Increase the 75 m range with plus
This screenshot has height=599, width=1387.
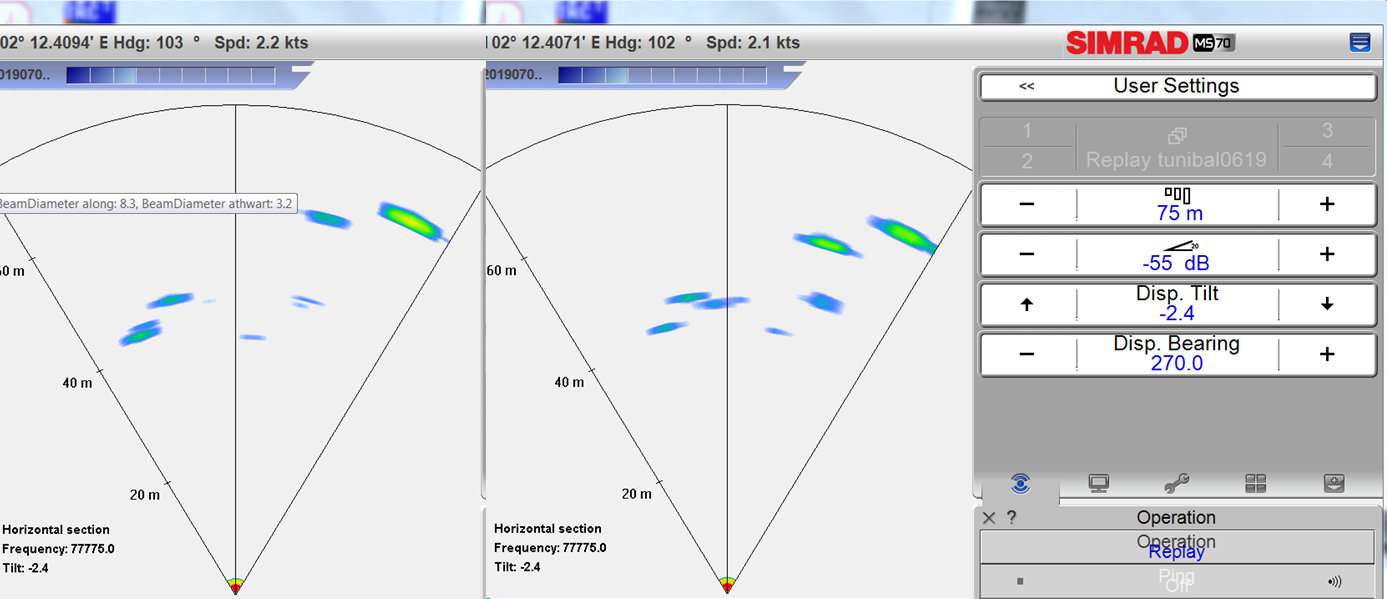[x=1327, y=204]
